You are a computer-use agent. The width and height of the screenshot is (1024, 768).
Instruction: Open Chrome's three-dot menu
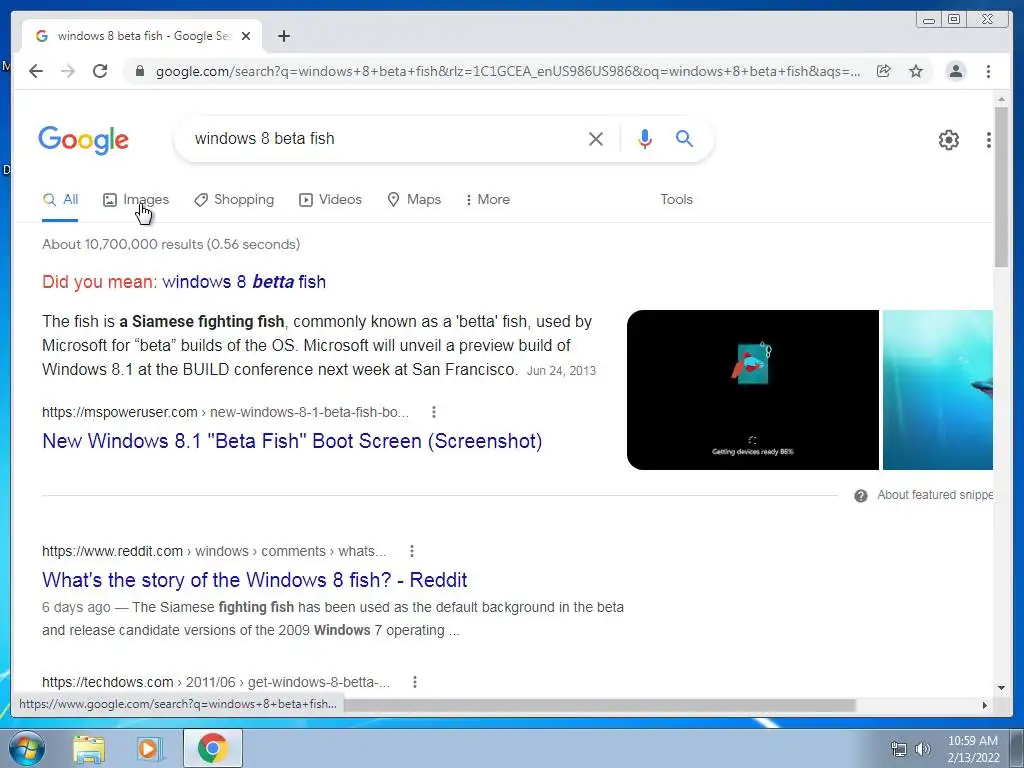click(x=988, y=71)
